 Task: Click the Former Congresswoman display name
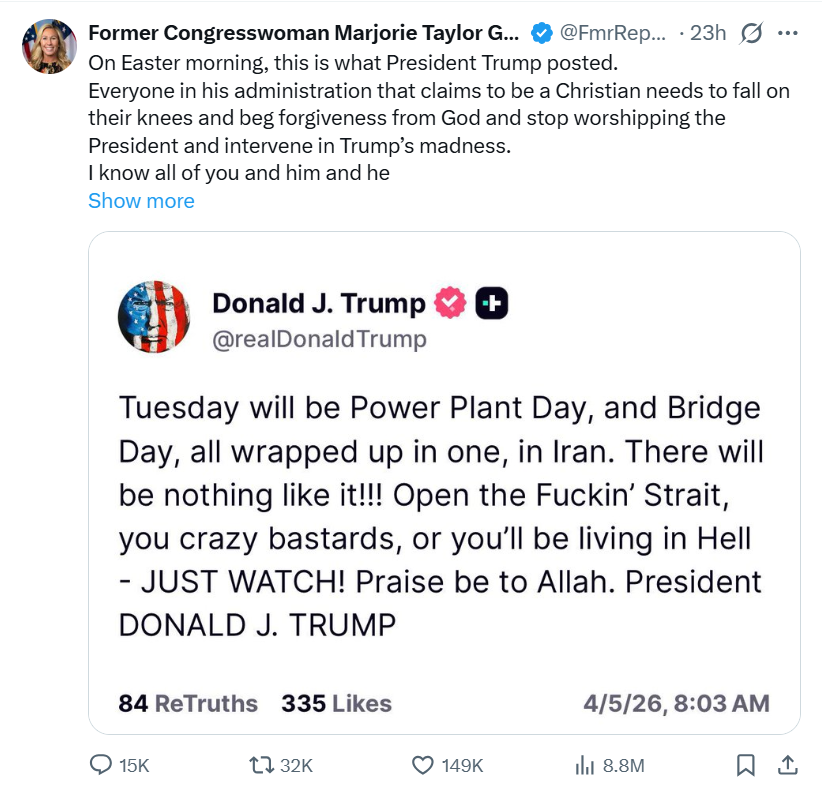[x=304, y=33]
